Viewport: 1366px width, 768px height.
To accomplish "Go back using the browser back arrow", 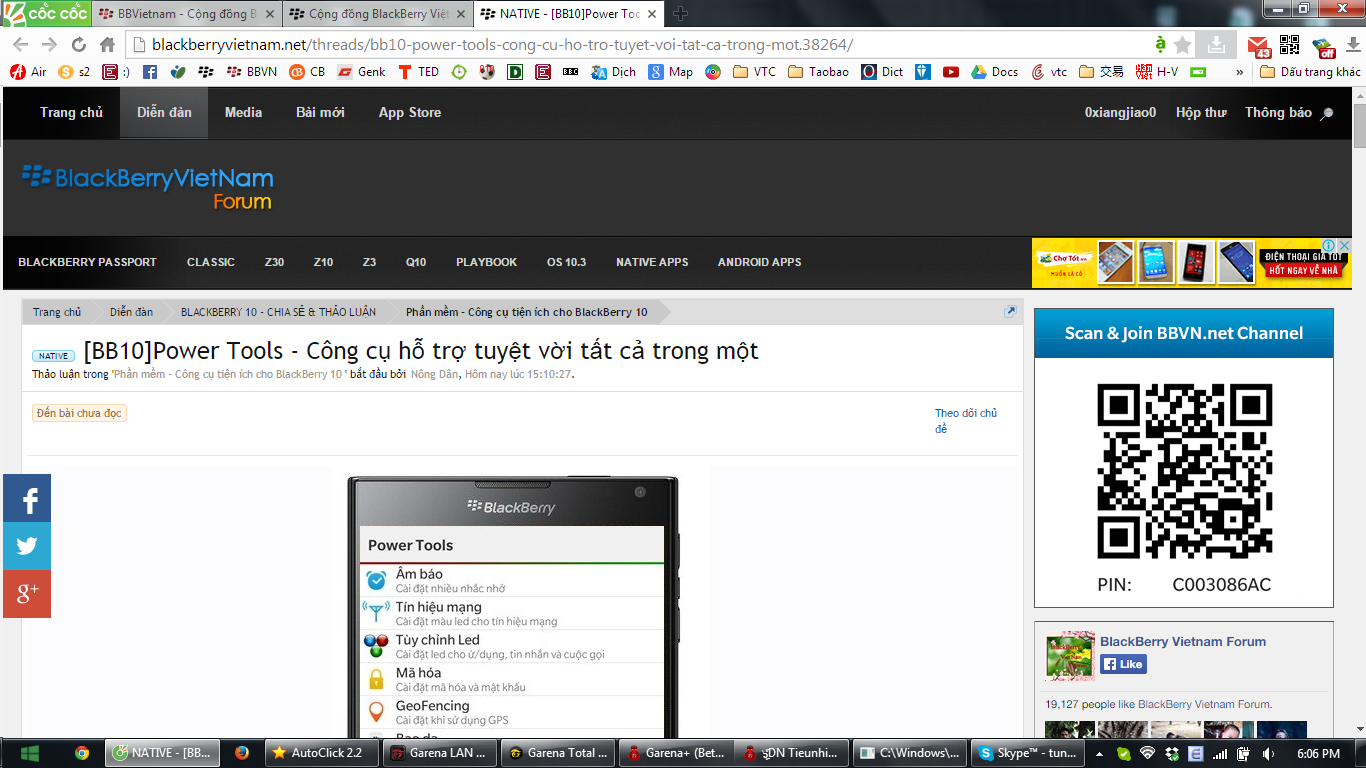I will (x=20, y=45).
